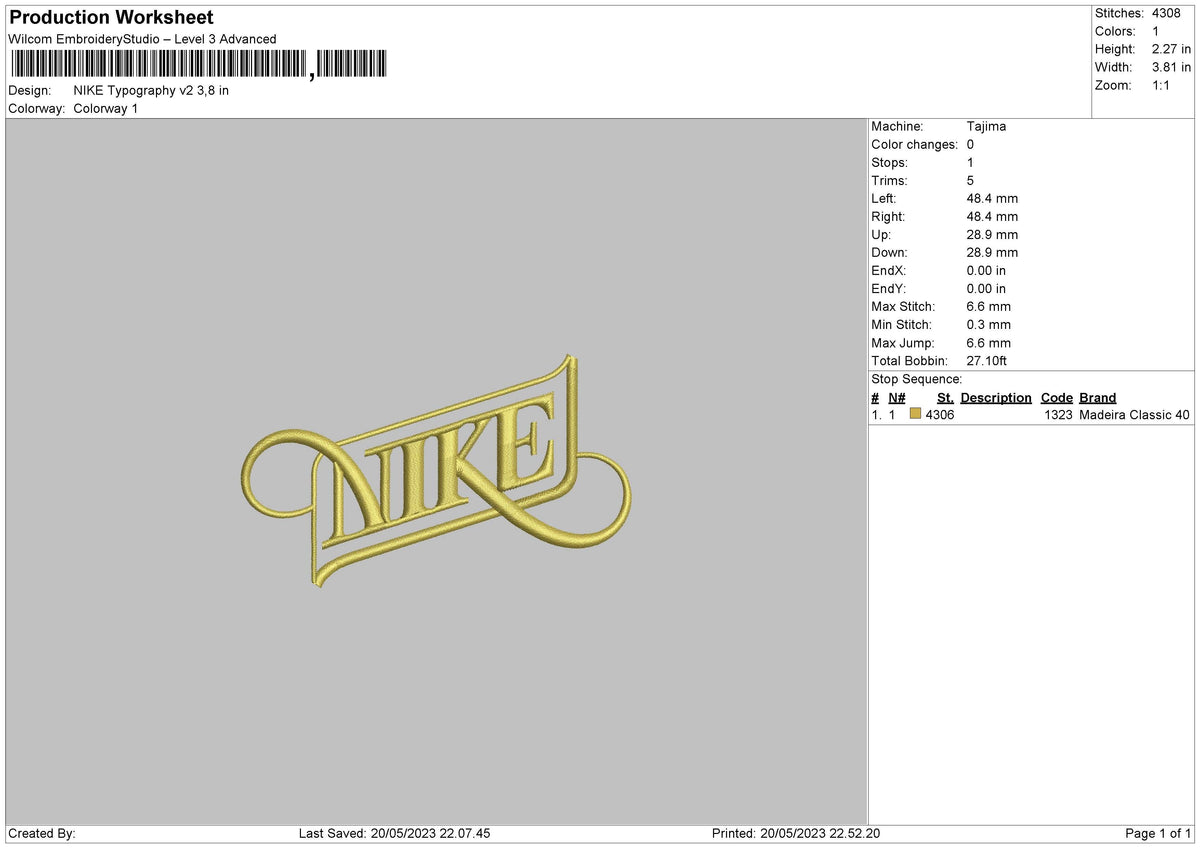Click the barcode under the title
Viewport: 1200px width, 848px height.
[197, 65]
